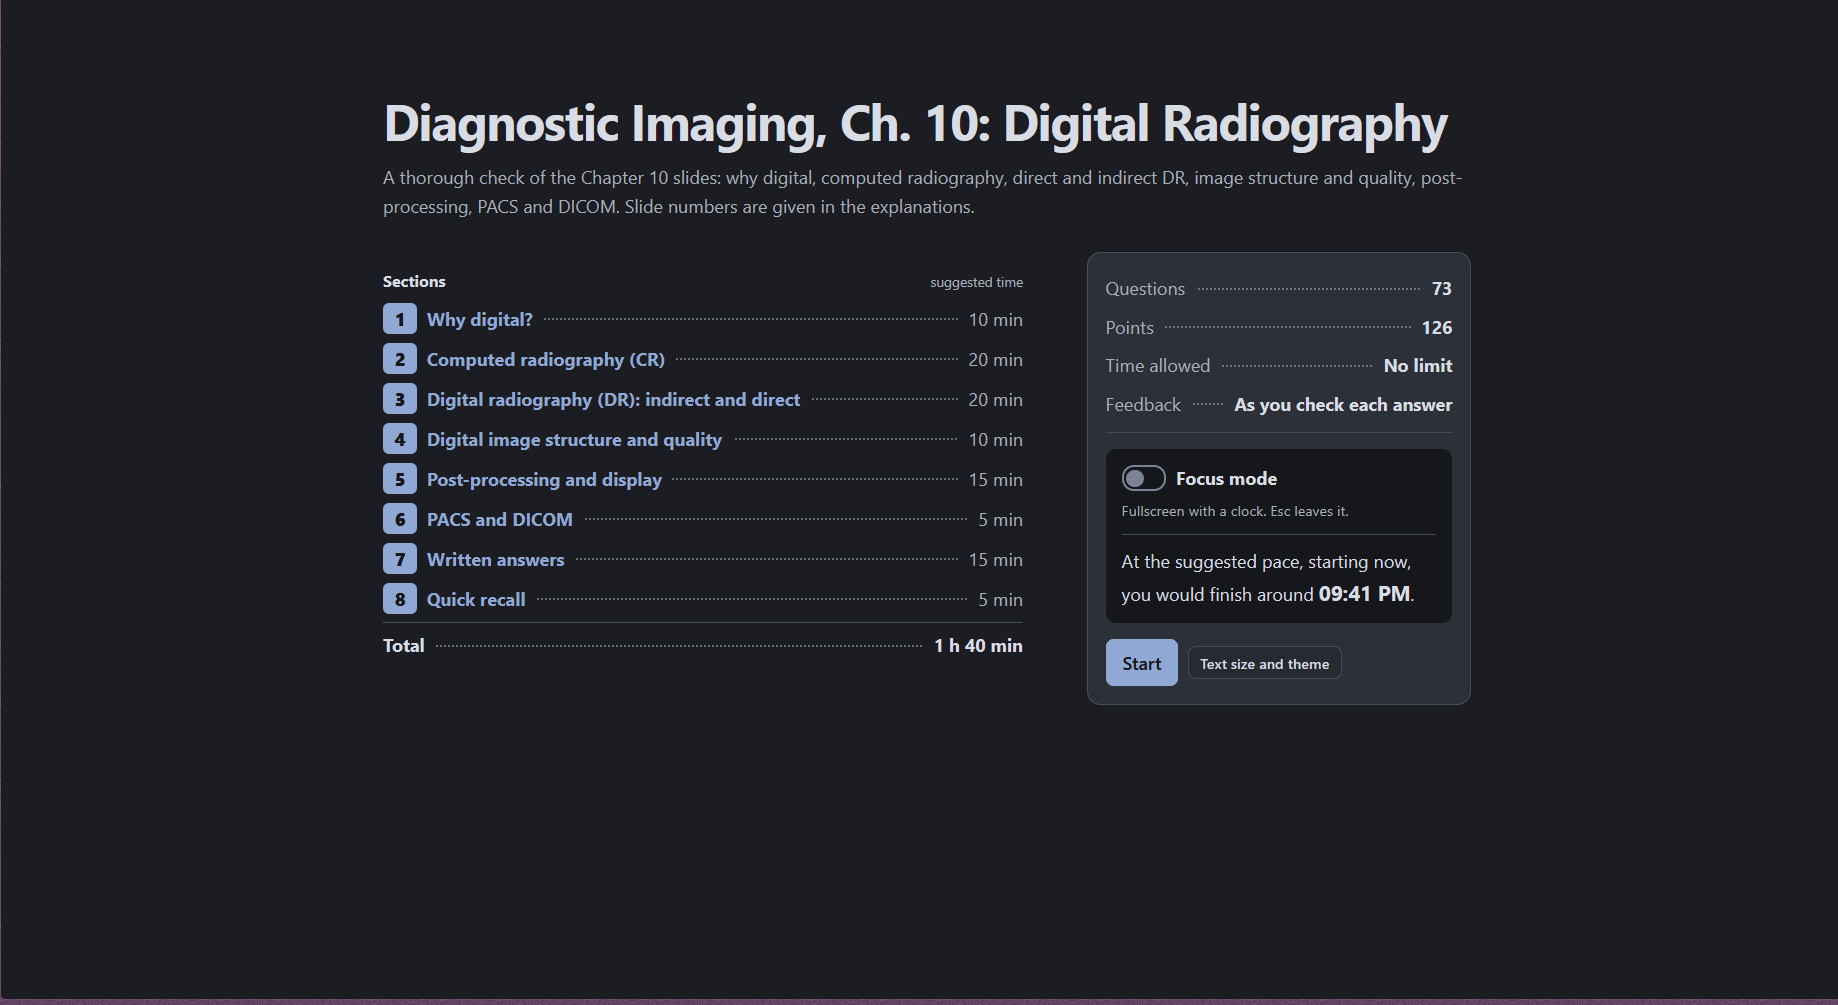Click the section 8 number badge
The height and width of the screenshot is (1005, 1838).
[x=400, y=599]
